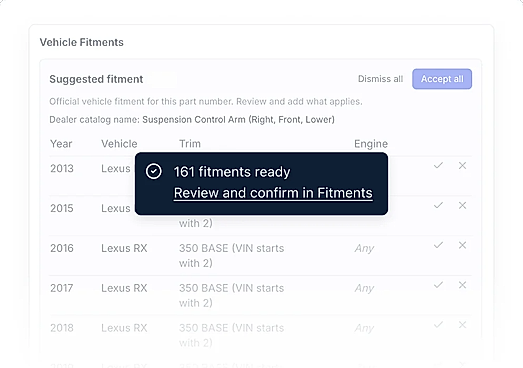Dismiss the 2015 Lexus fitment row

tap(462, 205)
